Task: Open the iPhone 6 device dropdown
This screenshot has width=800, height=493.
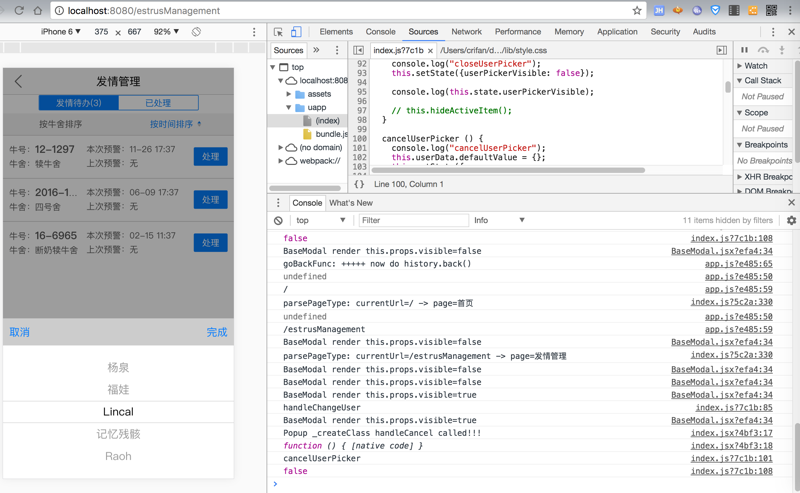Action: tap(60, 32)
